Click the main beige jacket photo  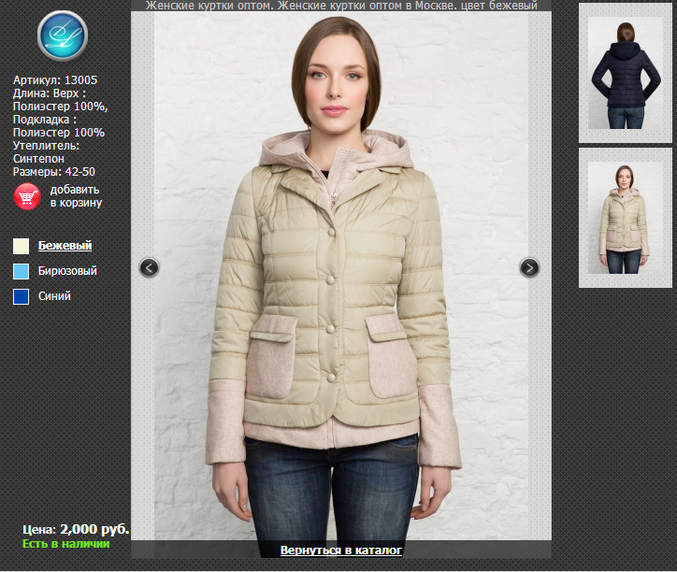pyautogui.click(x=340, y=300)
